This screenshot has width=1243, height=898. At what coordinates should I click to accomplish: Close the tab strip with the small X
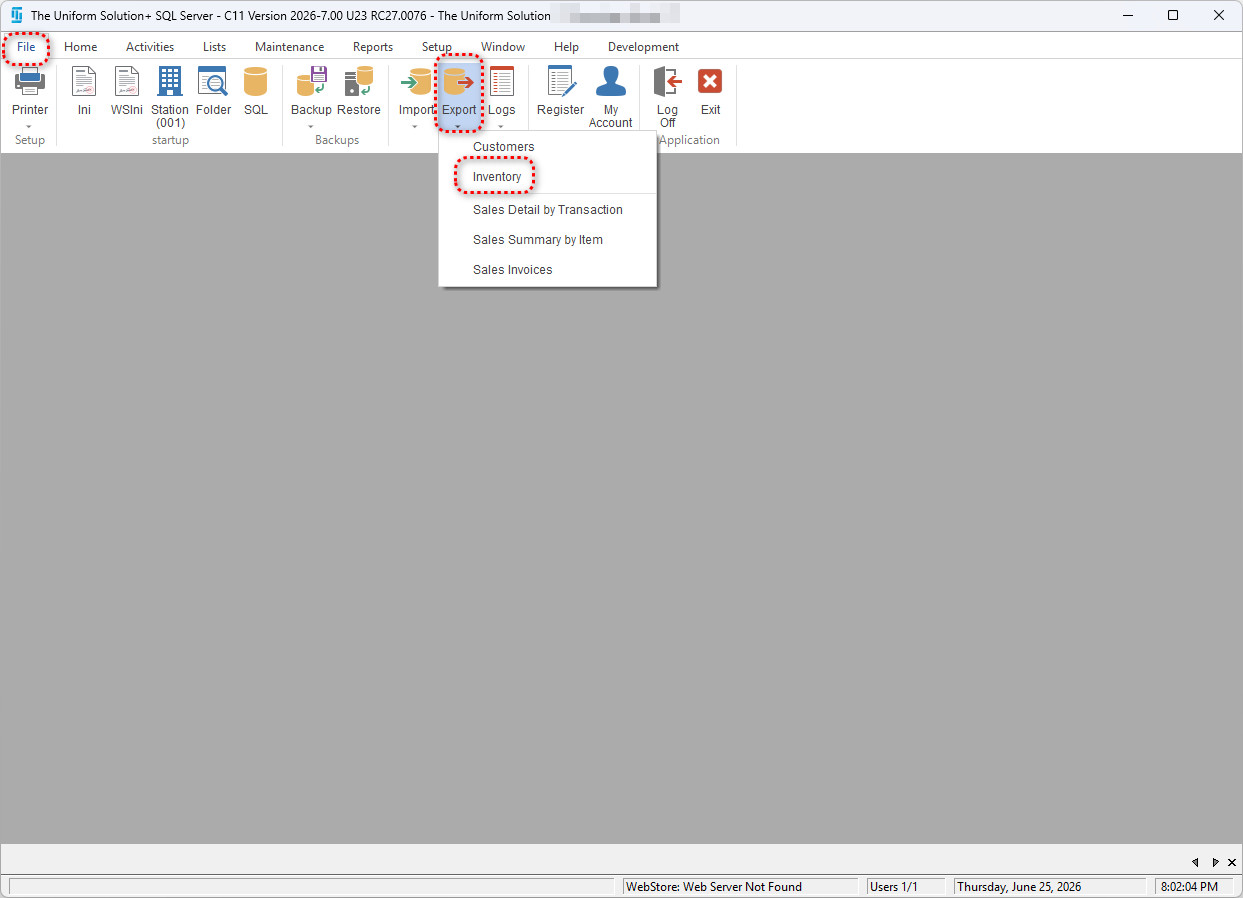[1231, 862]
